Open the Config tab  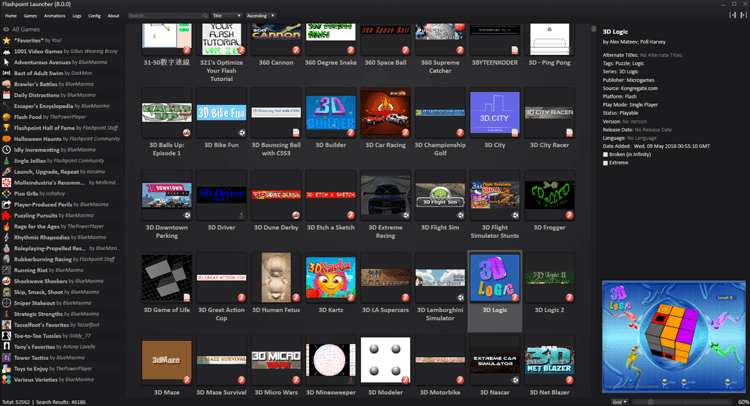[94, 16]
